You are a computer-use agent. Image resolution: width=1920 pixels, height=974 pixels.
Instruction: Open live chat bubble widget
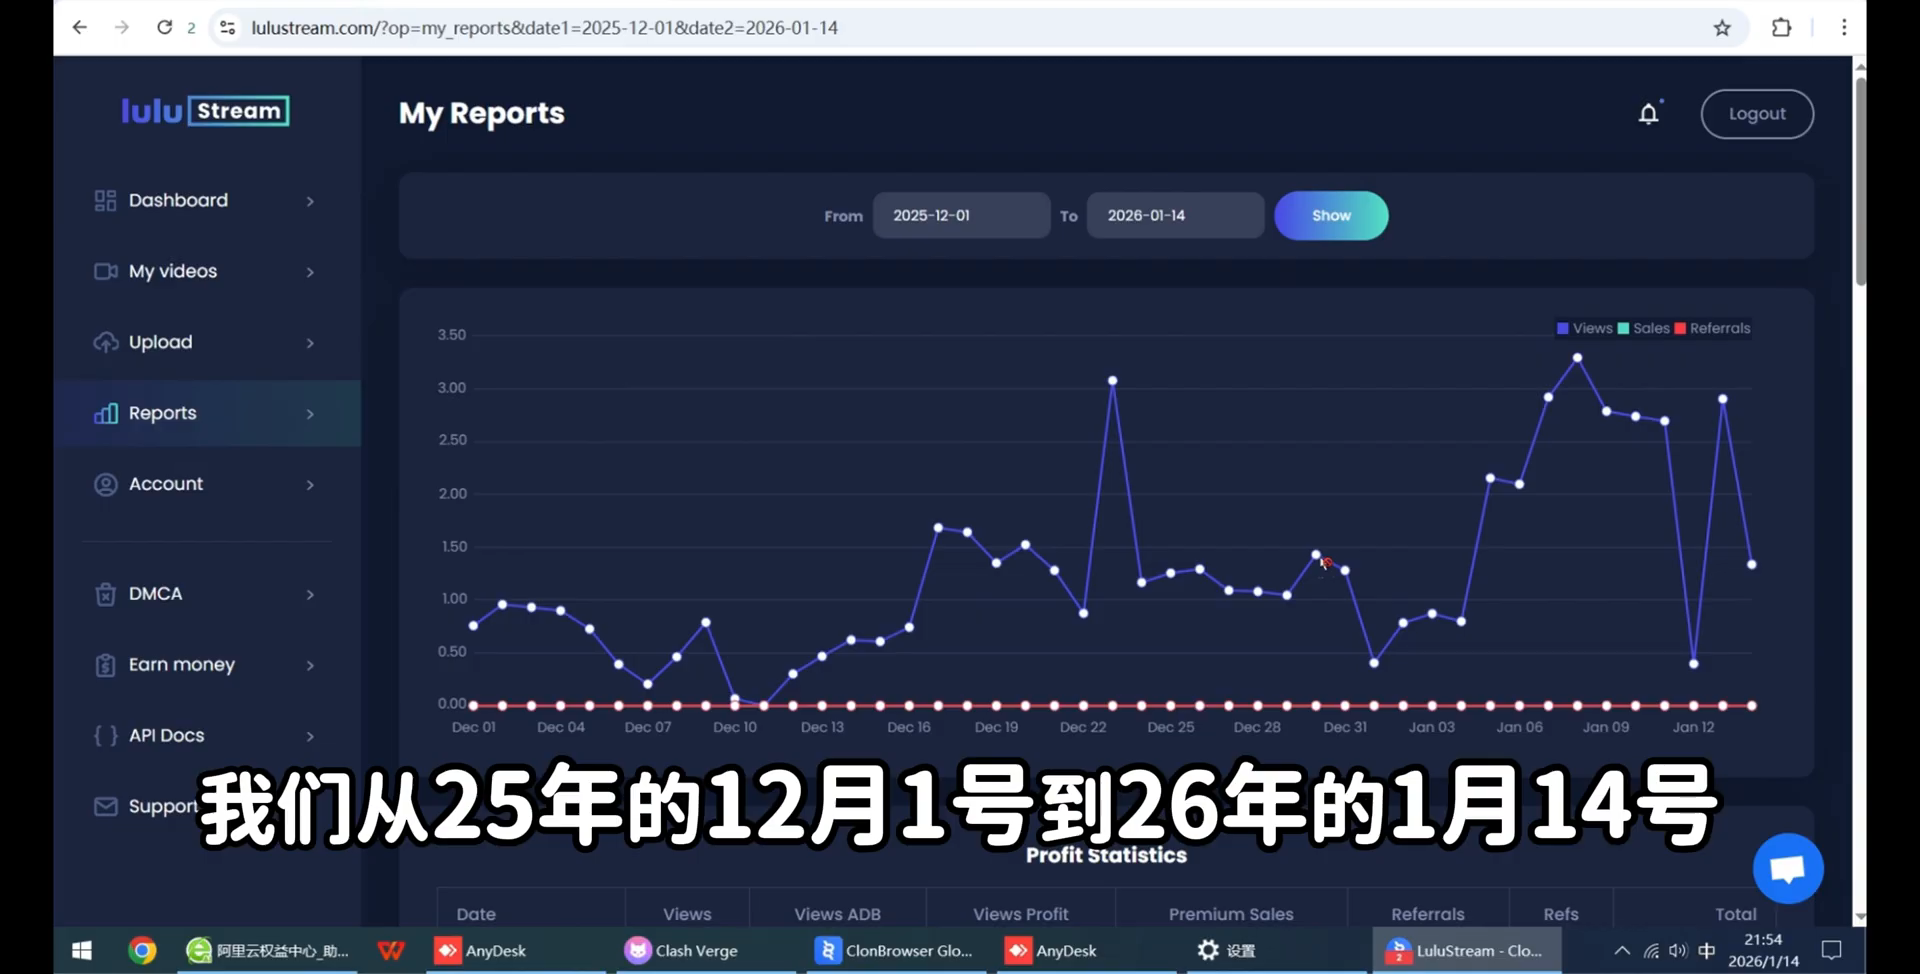(1788, 868)
